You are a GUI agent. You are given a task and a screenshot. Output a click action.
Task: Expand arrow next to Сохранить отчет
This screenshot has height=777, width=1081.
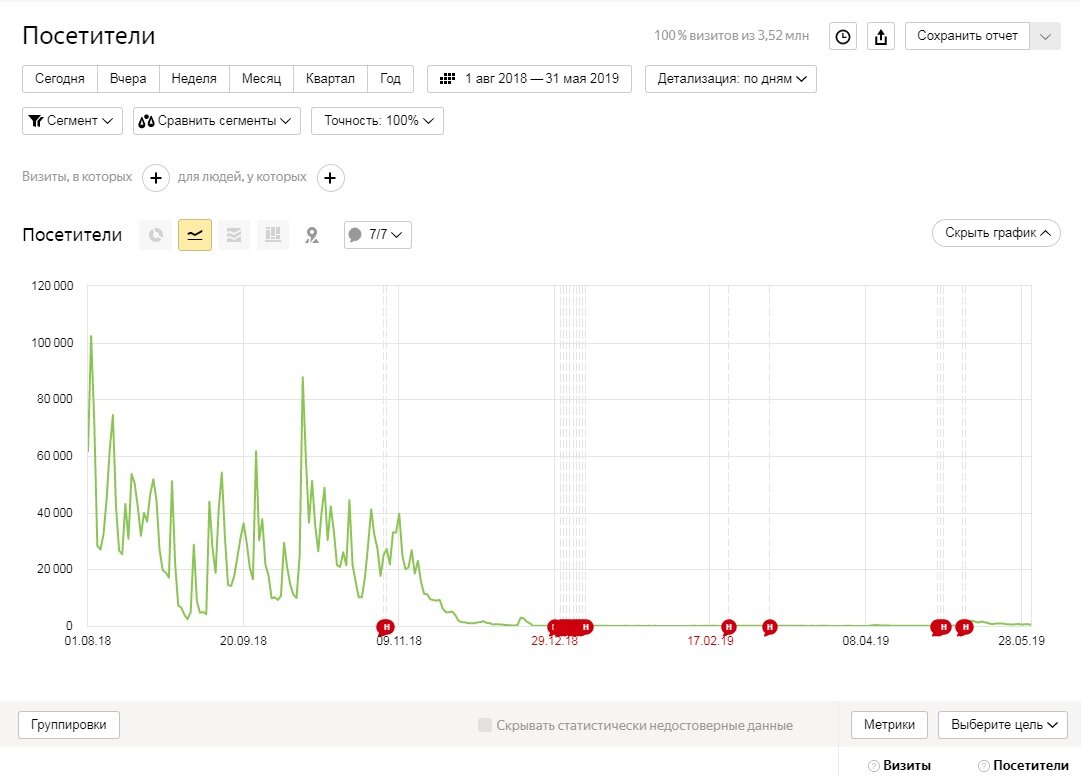click(x=1045, y=37)
